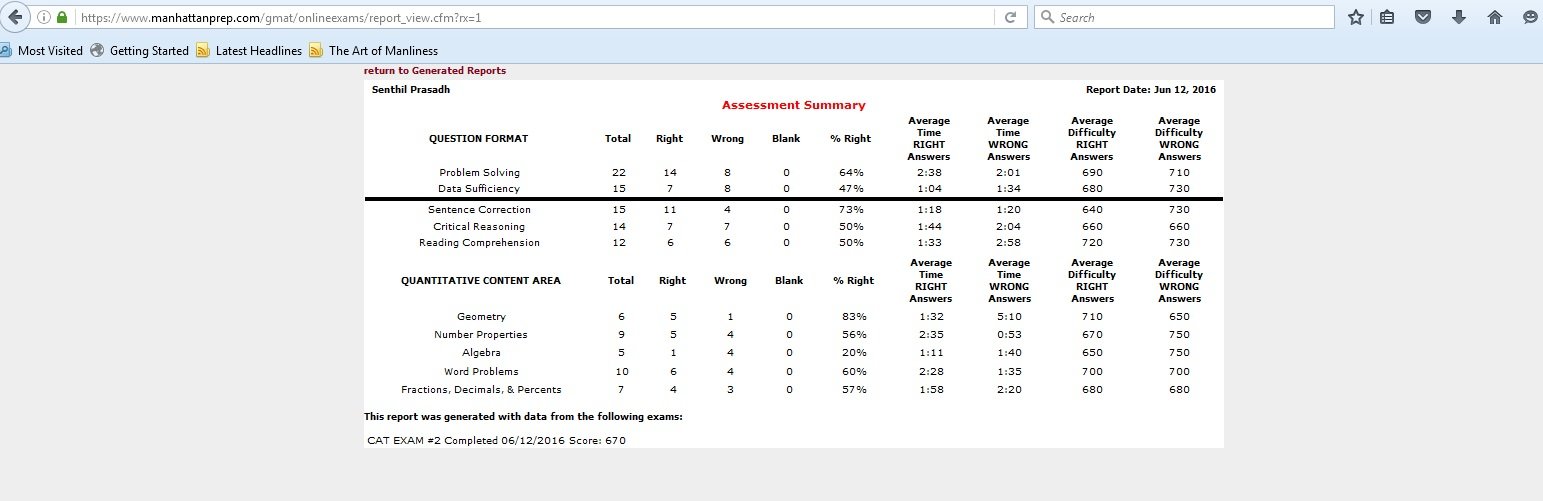Click the return to Generated Reports link
This screenshot has height=501, width=1543.
(435, 71)
